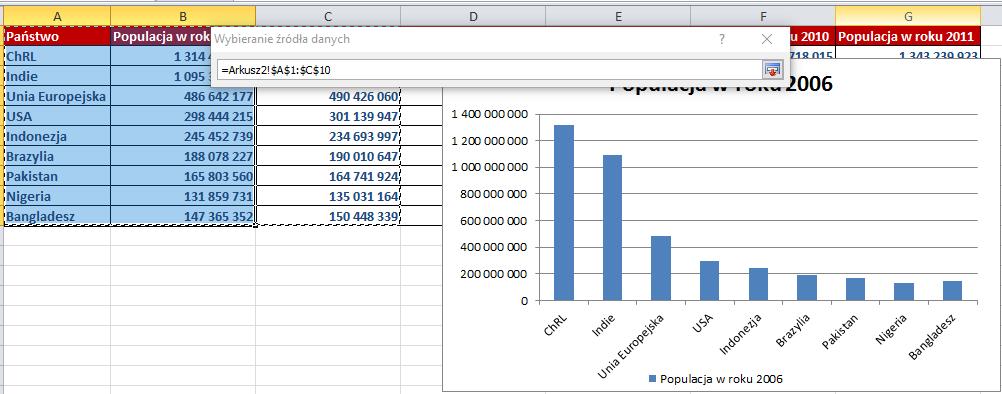Click the Brazylia bar in the chart
The height and width of the screenshot is (394, 1002).
[x=807, y=288]
